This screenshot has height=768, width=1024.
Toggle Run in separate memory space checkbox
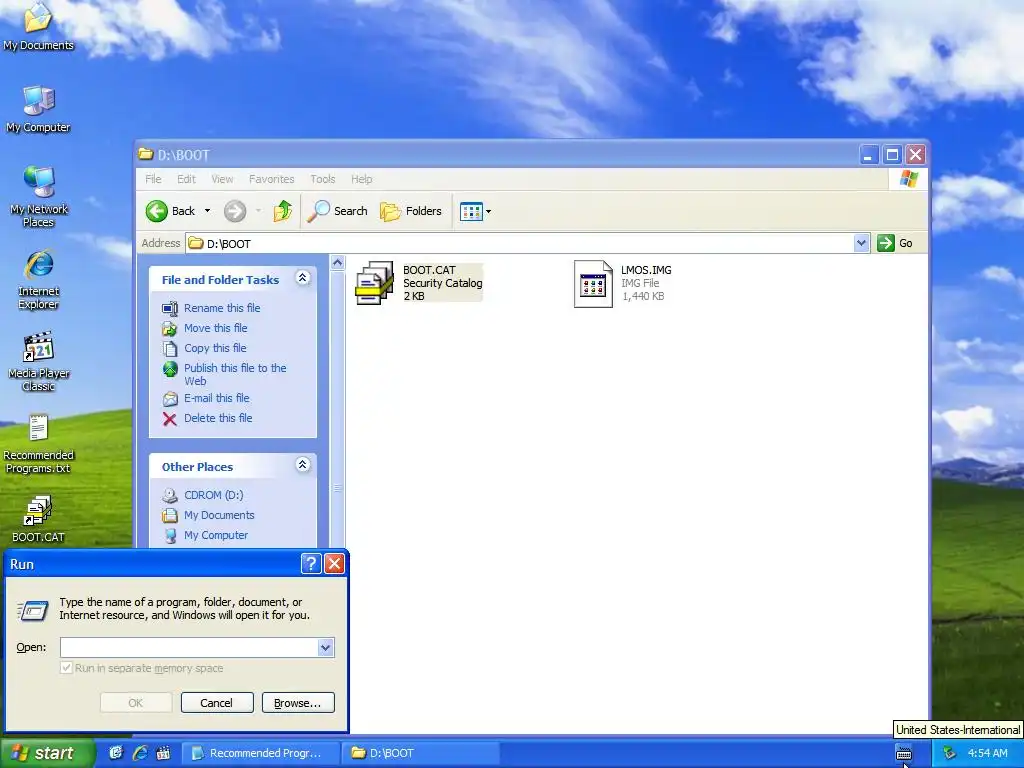tap(66, 667)
